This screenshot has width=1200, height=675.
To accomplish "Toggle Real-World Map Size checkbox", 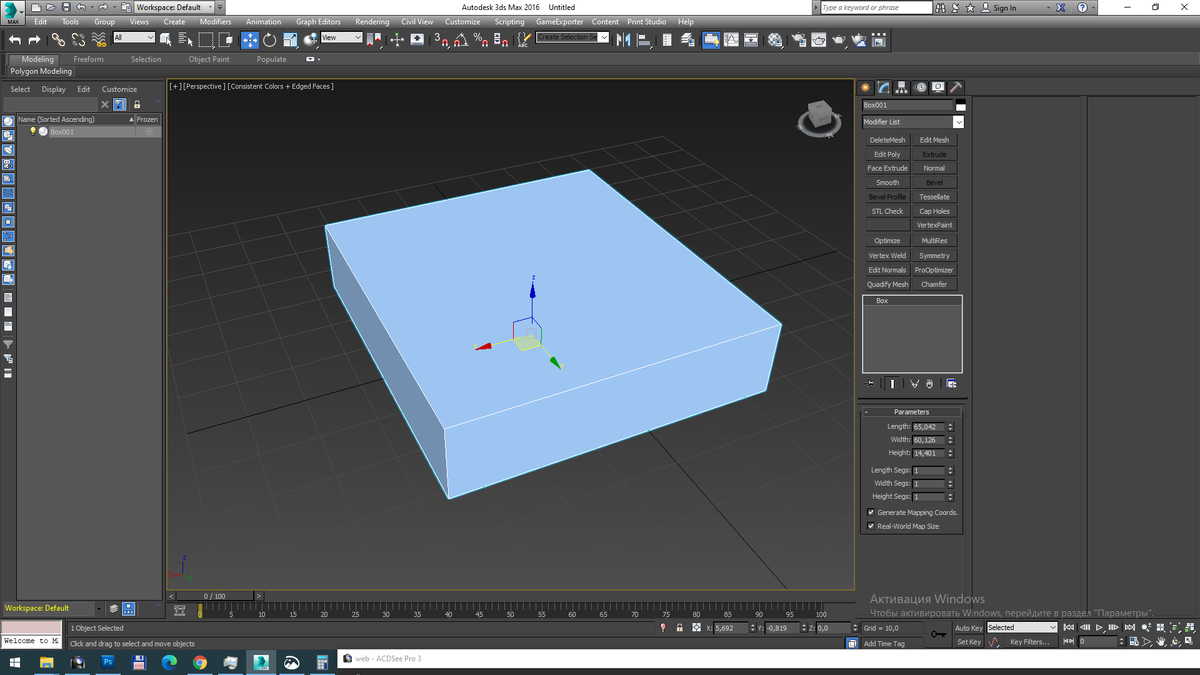I will 870,525.
